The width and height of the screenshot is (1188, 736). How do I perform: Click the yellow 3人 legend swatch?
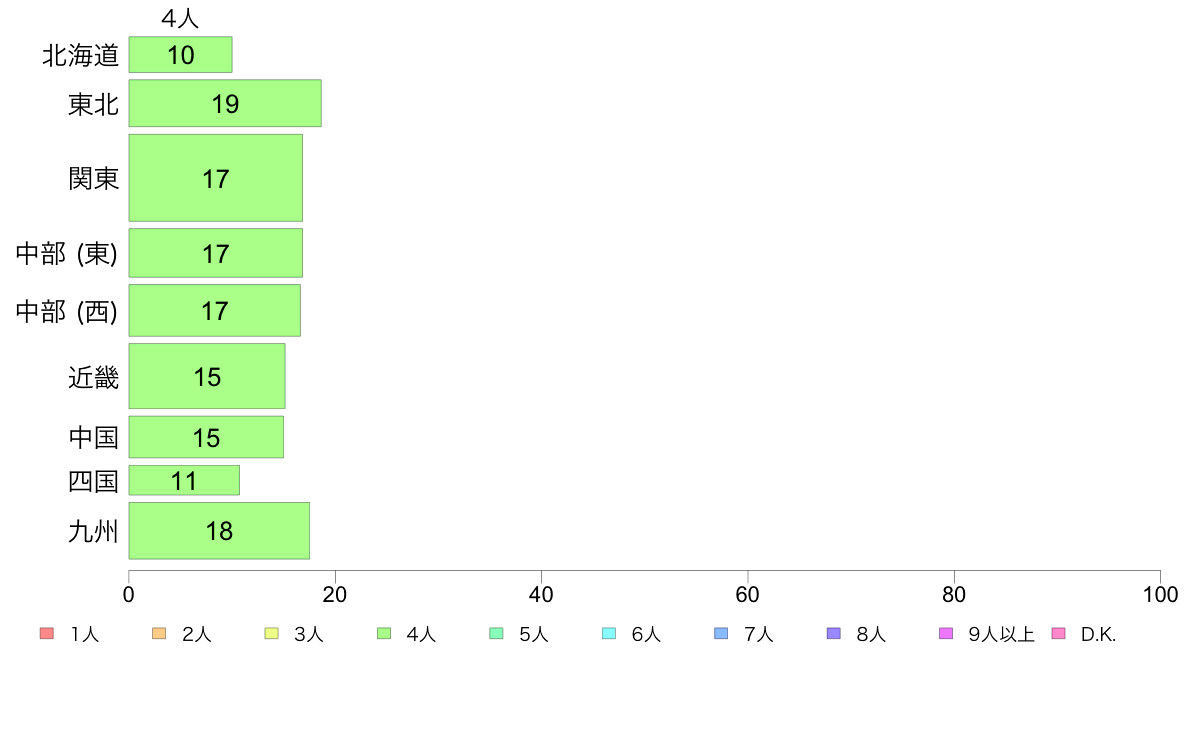[x=271, y=634]
